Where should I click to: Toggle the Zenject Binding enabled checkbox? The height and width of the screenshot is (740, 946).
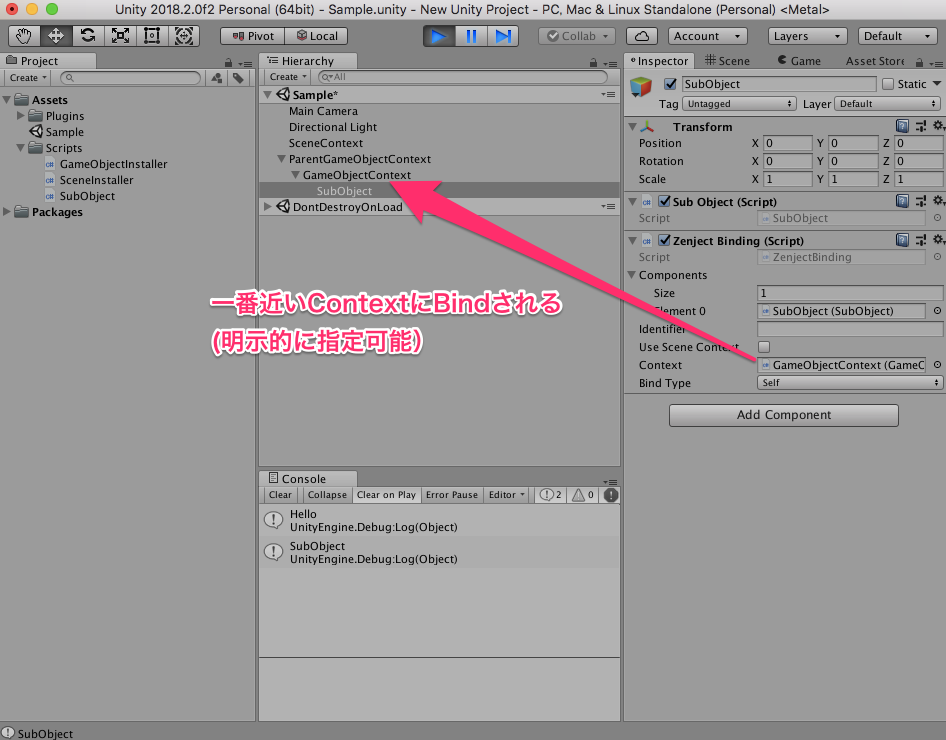(x=664, y=240)
